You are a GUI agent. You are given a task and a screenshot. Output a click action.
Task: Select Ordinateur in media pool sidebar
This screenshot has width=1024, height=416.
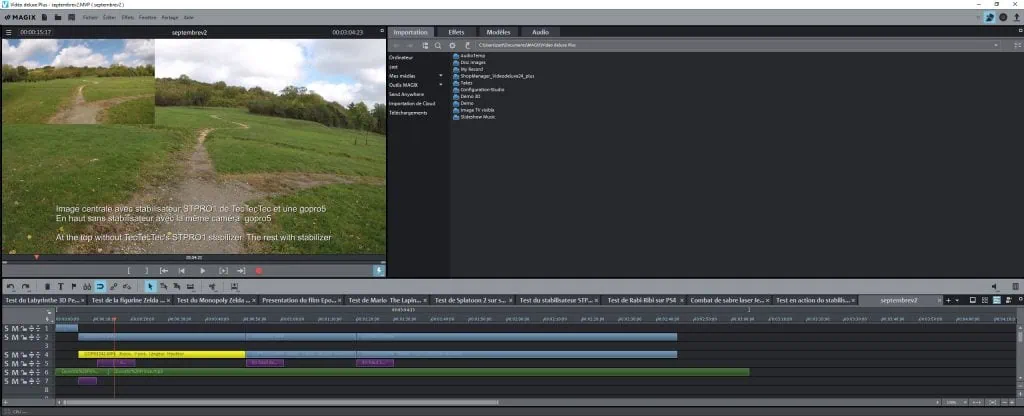pos(401,57)
